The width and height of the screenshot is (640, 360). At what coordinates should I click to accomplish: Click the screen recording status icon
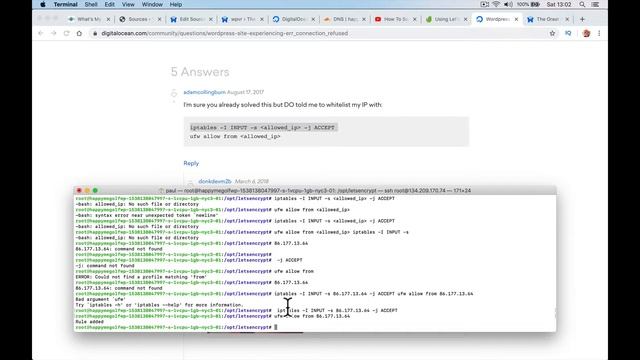click(484, 4)
